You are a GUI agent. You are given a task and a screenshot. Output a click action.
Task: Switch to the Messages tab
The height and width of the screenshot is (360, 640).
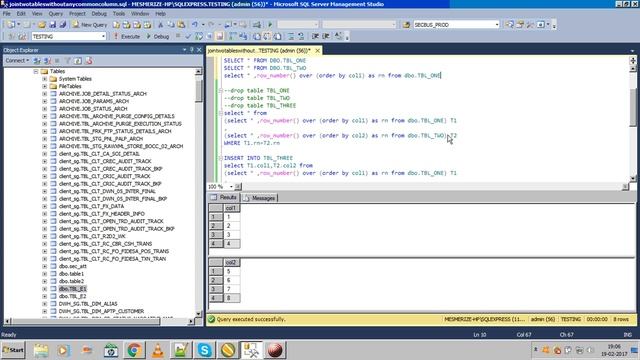[260, 198]
